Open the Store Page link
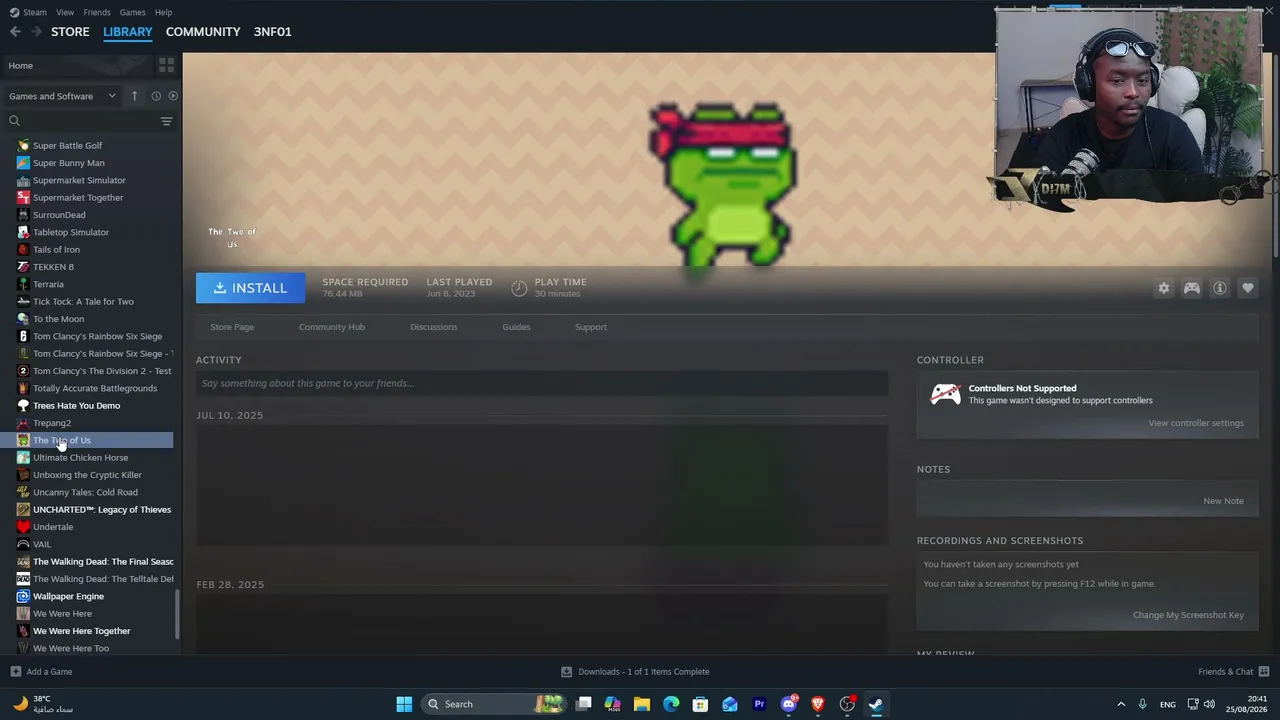This screenshot has width=1280, height=720. [x=232, y=327]
